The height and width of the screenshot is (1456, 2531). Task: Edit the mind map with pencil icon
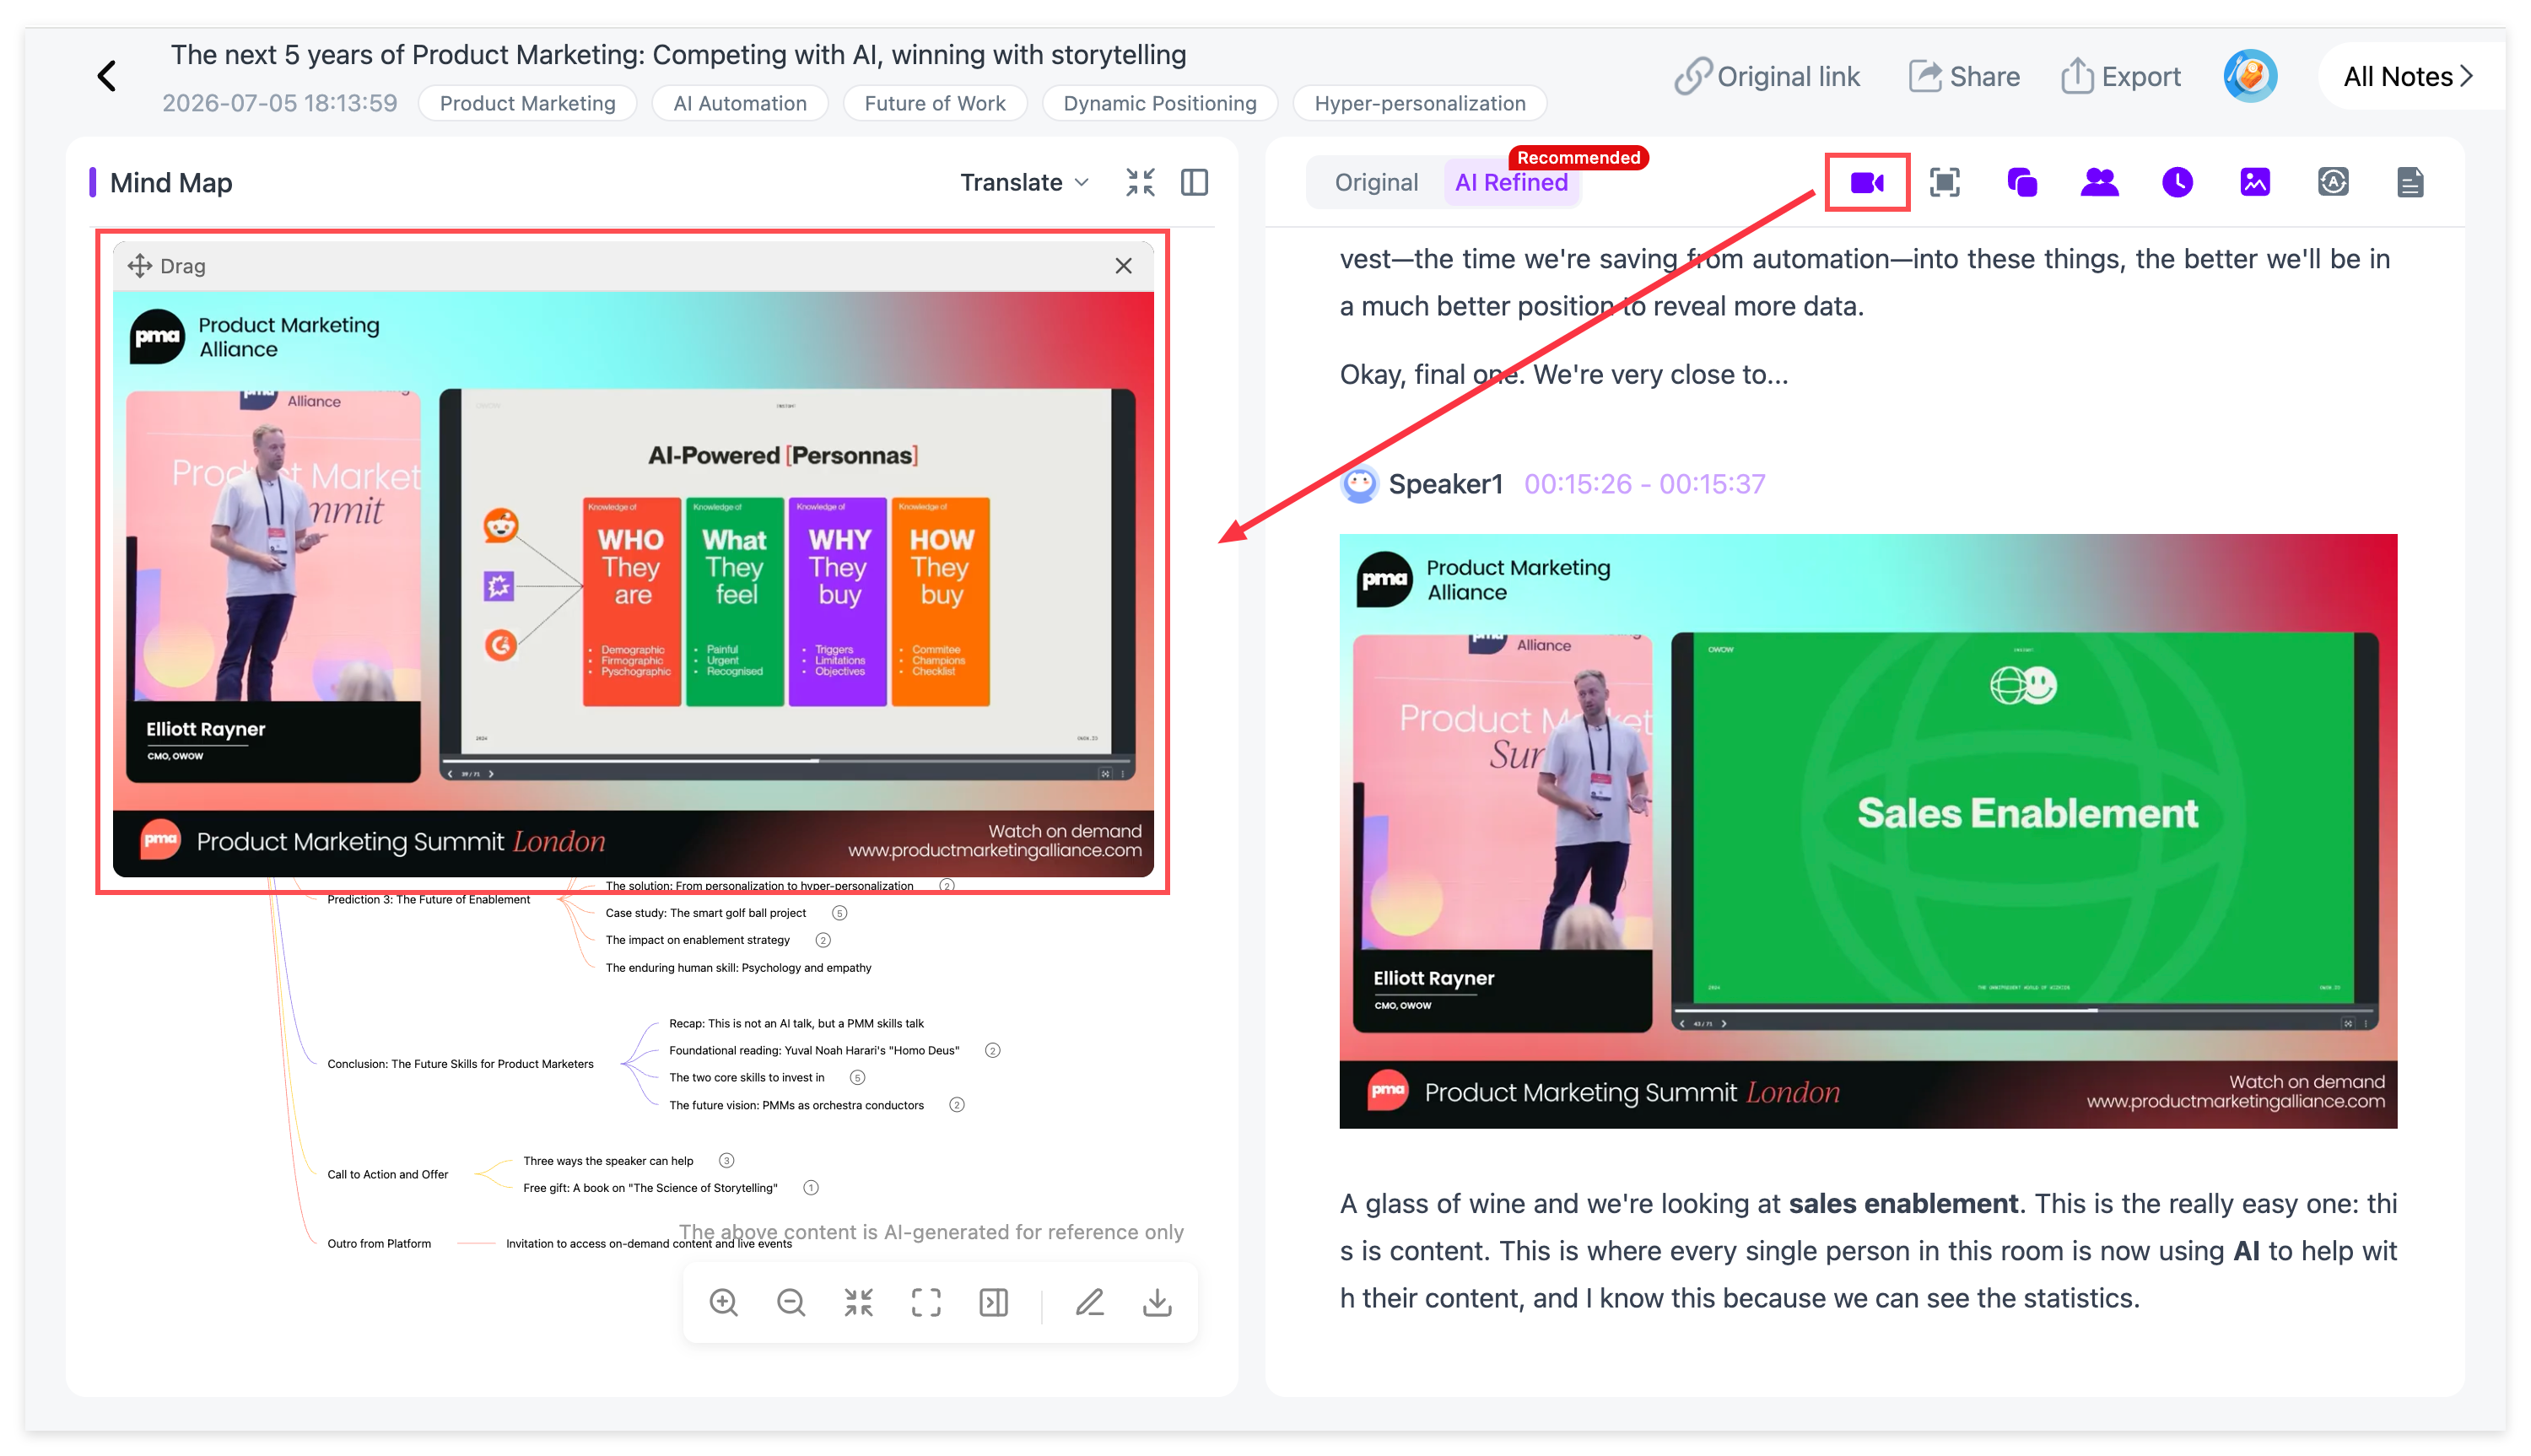(1090, 1302)
